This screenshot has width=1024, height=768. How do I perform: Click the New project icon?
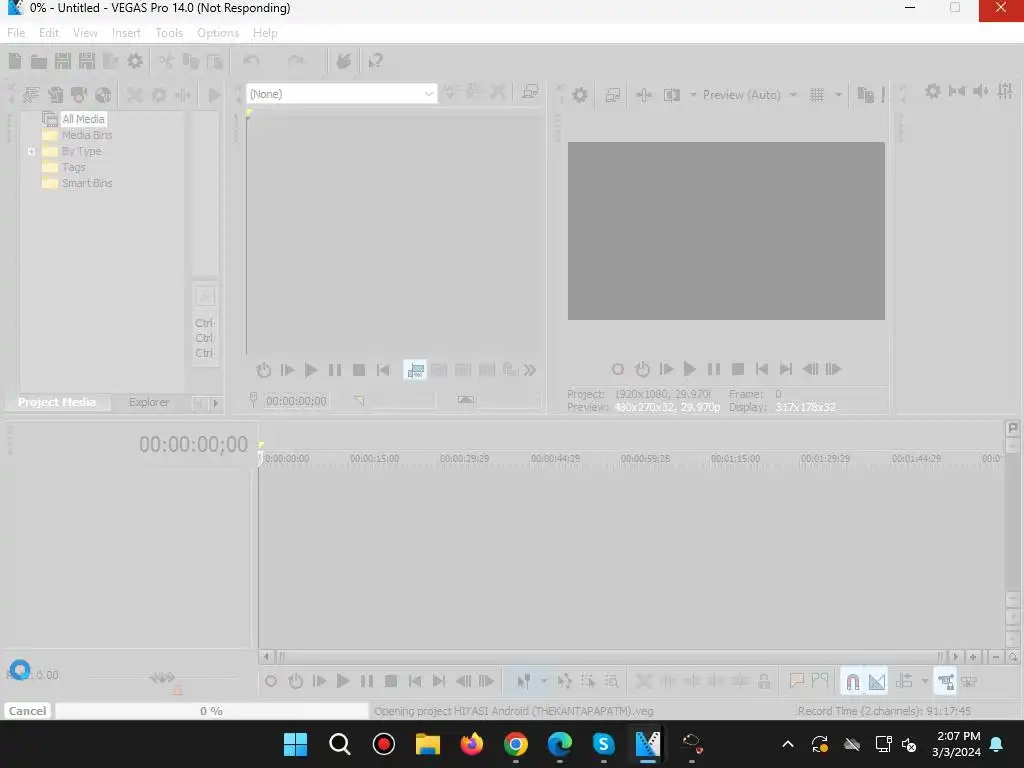14,61
